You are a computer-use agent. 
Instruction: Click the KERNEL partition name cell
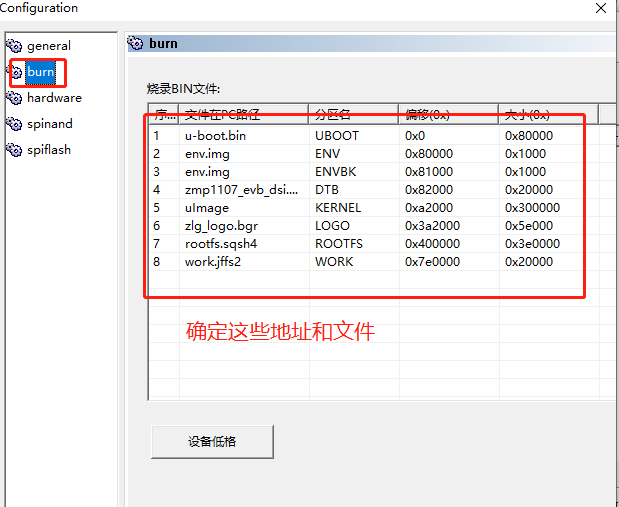pyautogui.click(x=338, y=208)
